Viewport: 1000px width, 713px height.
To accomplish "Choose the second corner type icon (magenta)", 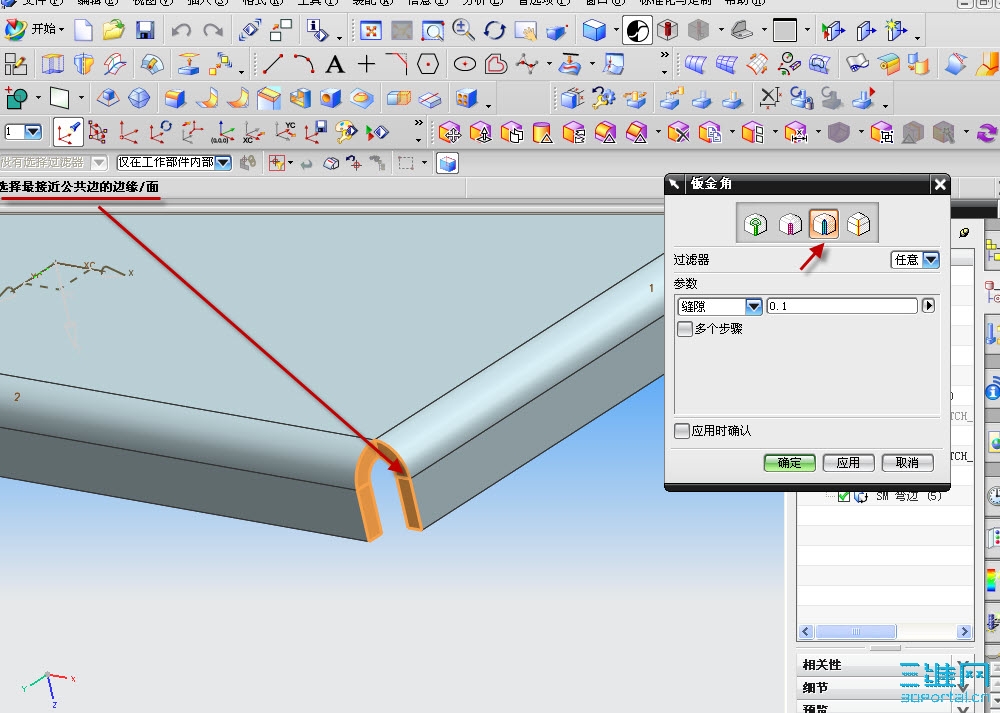I will click(790, 224).
